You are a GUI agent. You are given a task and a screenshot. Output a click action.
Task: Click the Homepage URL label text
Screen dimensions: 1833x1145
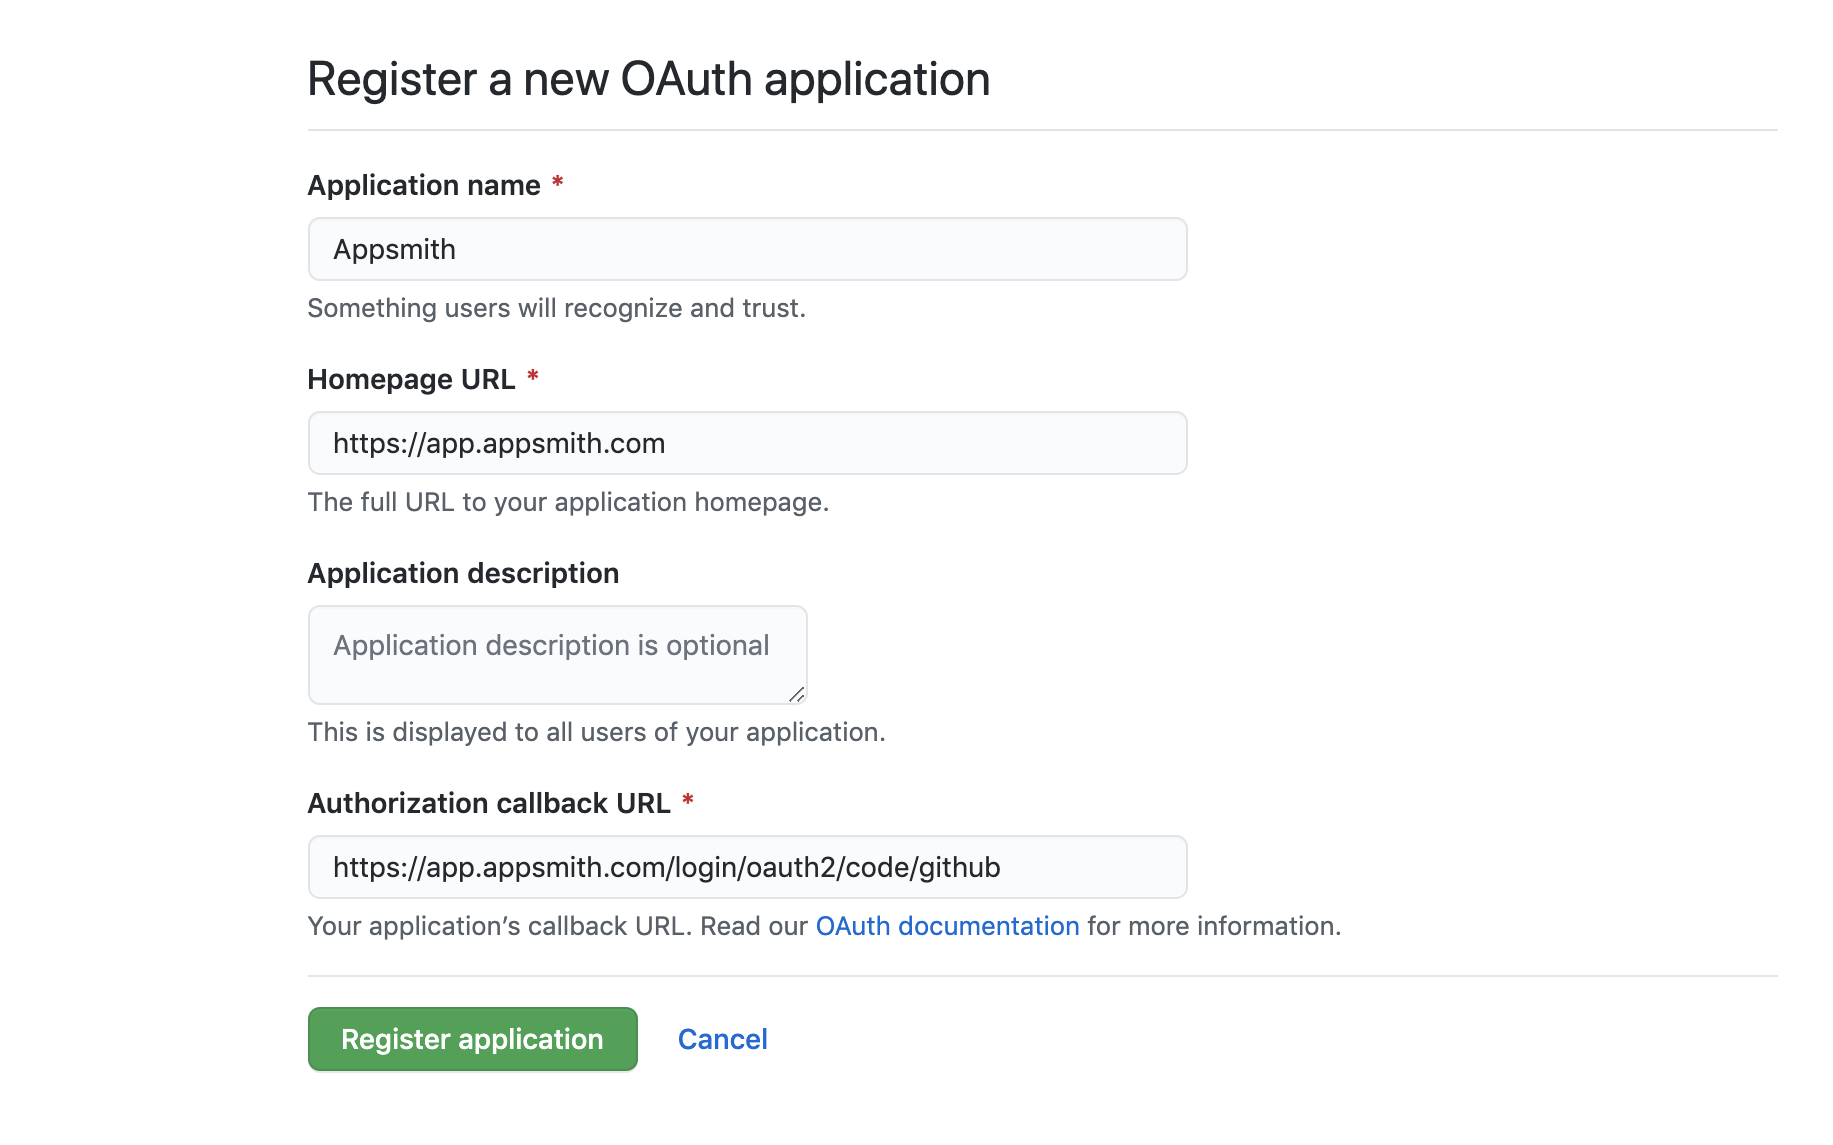[411, 379]
